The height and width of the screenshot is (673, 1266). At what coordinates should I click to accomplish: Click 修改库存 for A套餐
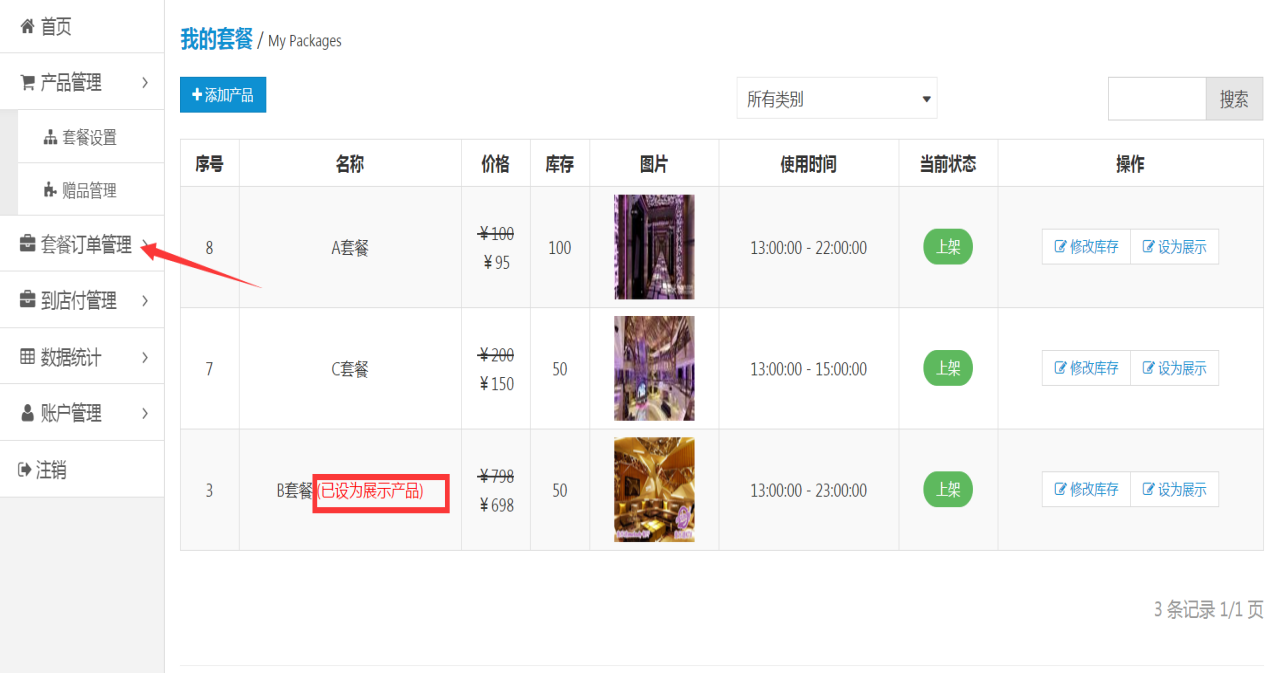click(x=1086, y=247)
